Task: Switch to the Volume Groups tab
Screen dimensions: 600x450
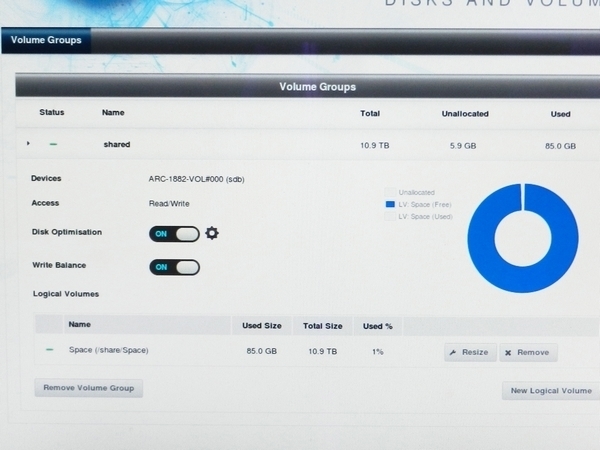Action: [x=46, y=40]
